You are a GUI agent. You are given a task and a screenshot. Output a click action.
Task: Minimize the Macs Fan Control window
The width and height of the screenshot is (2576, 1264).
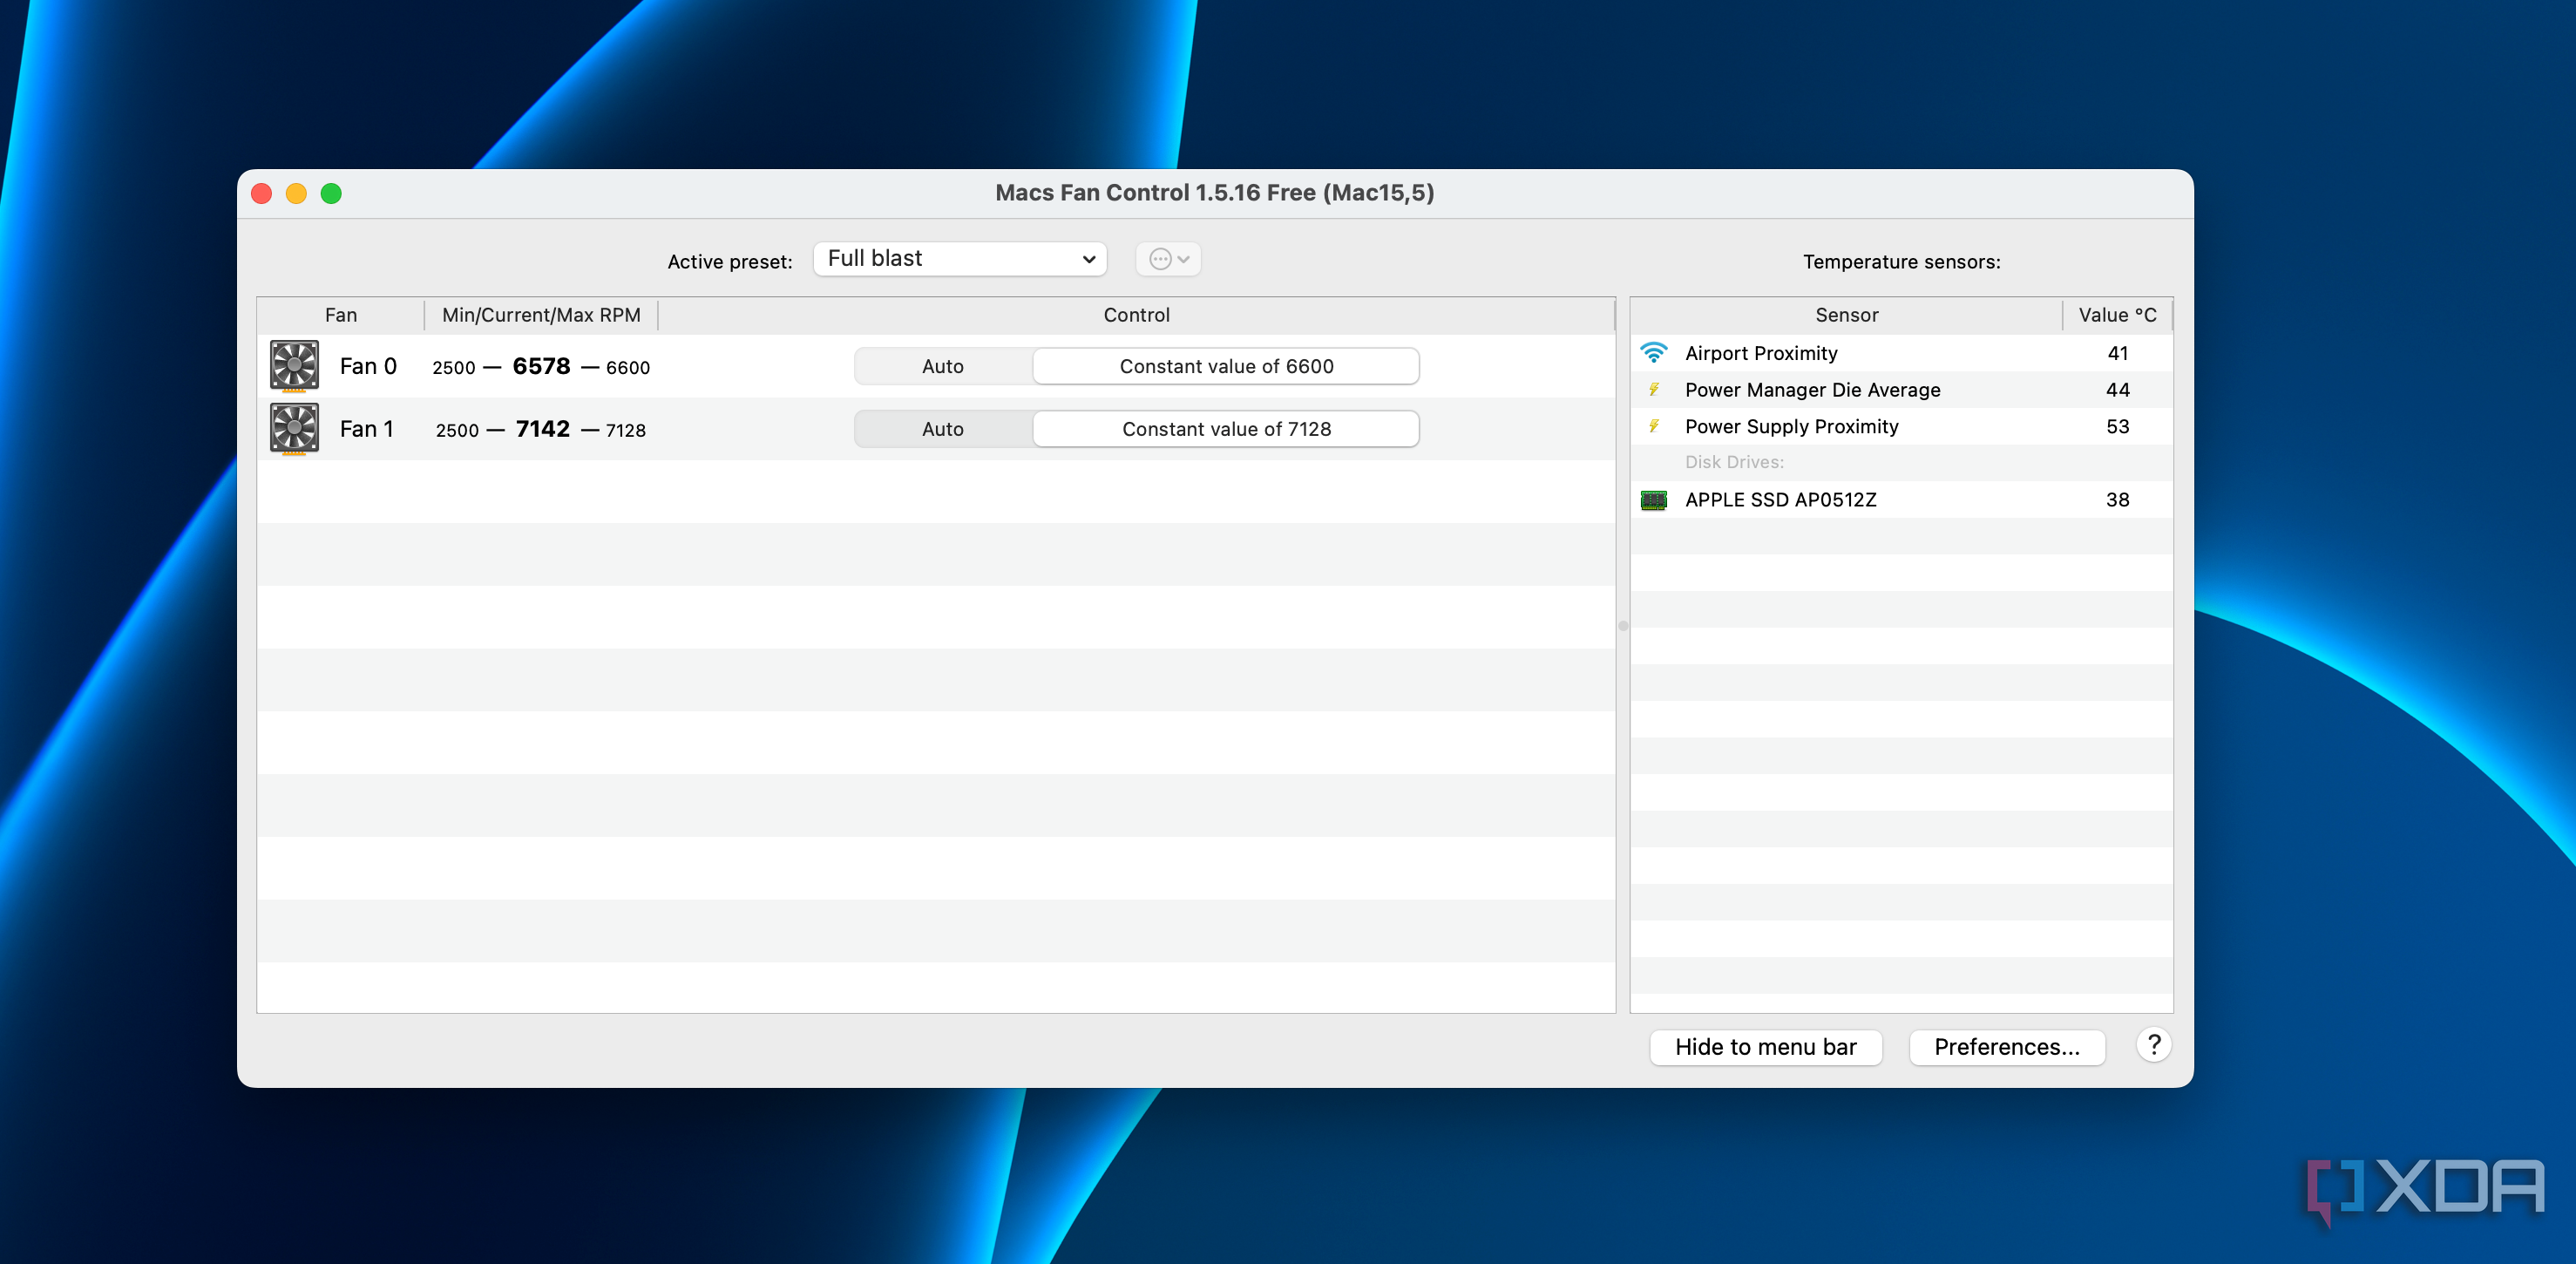click(x=296, y=193)
